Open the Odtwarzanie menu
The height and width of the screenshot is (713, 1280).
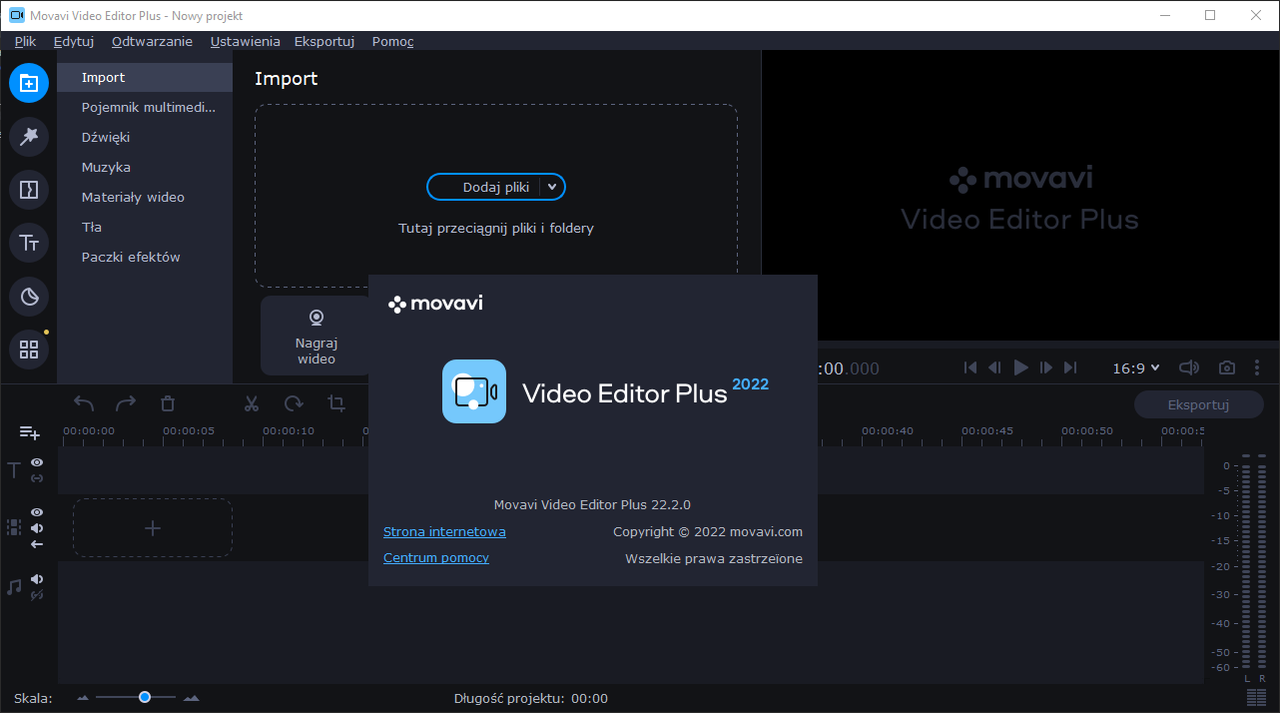[152, 41]
